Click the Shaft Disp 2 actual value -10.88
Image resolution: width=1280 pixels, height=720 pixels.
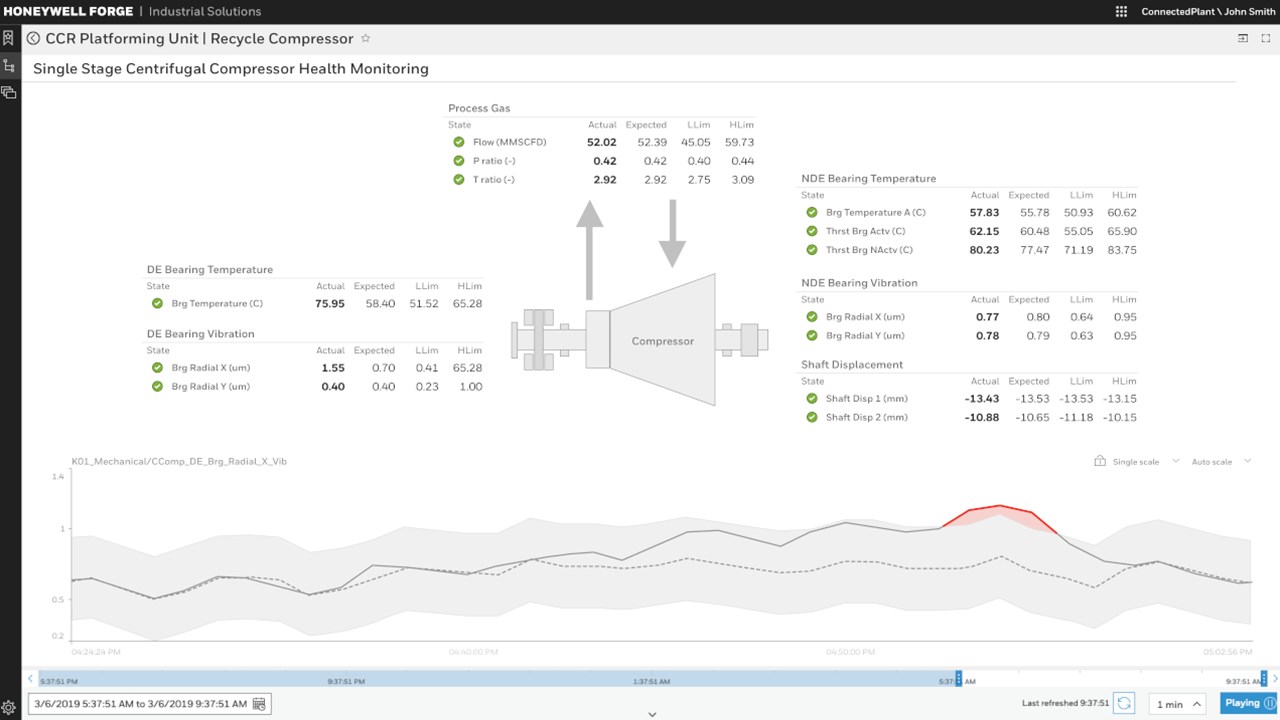pyautogui.click(x=982, y=417)
